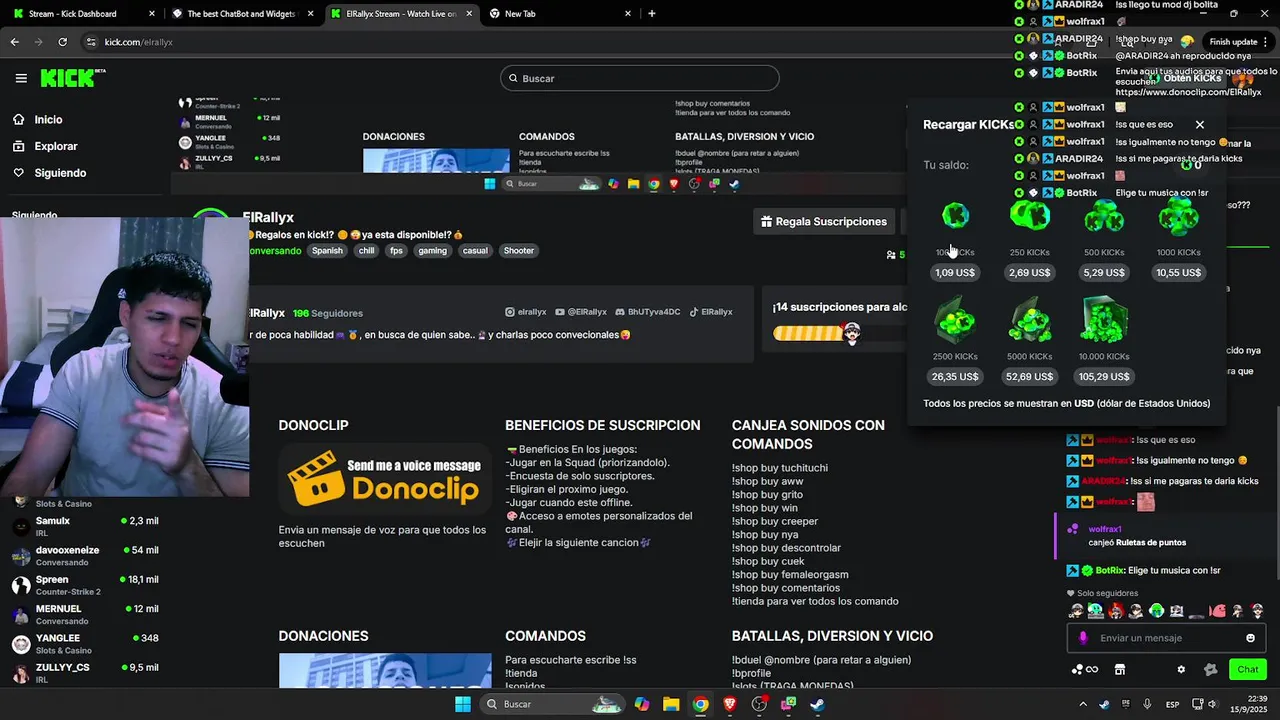Switch to the New Tab browser tab

pos(560,14)
